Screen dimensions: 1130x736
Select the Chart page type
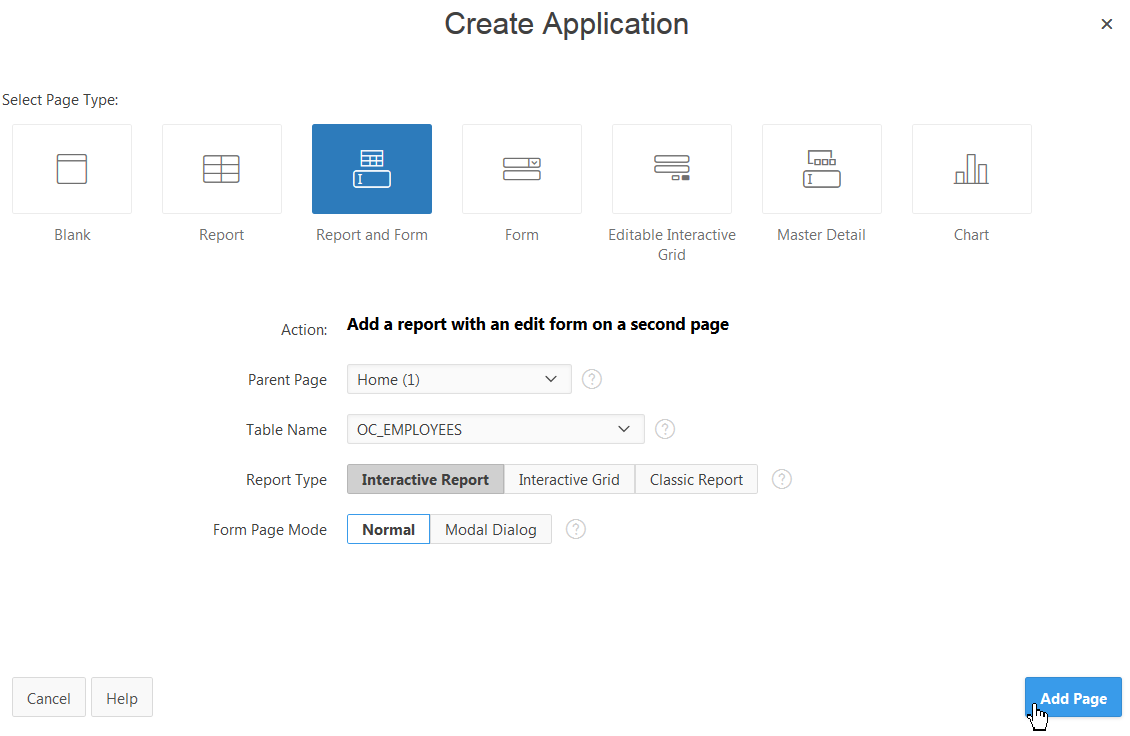pos(971,168)
